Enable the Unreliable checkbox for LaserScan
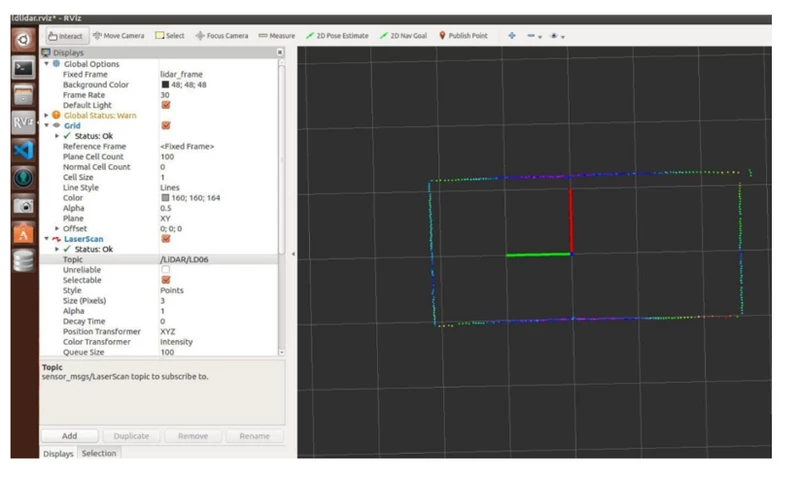The width and height of the screenshot is (800, 477). click(x=166, y=270)
